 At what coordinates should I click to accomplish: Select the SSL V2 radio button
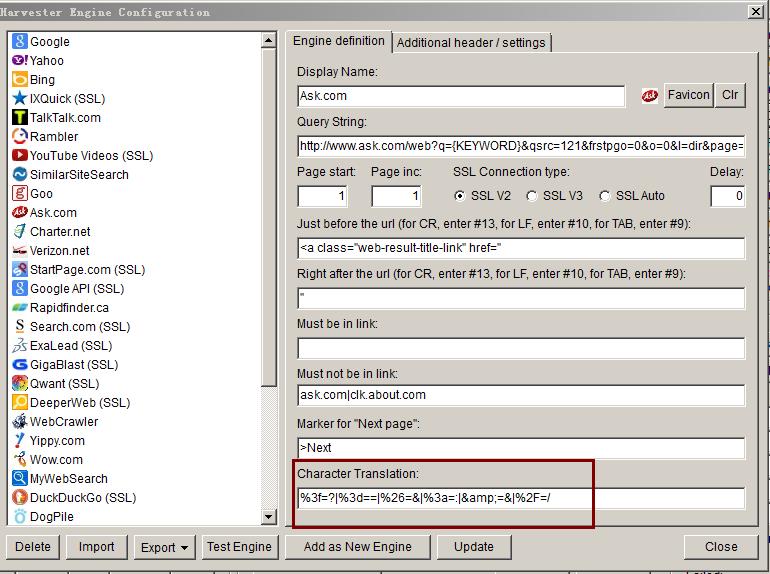(x=460, y=196)
